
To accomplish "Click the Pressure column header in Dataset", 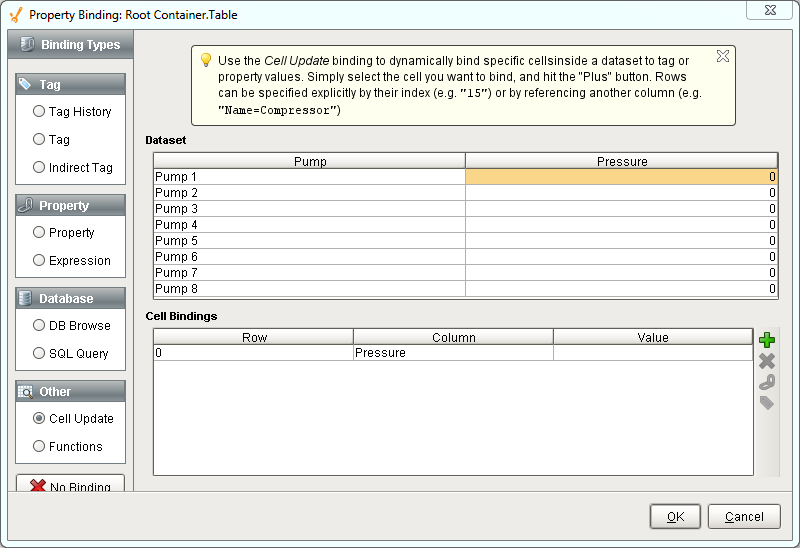I will point(621,161).
